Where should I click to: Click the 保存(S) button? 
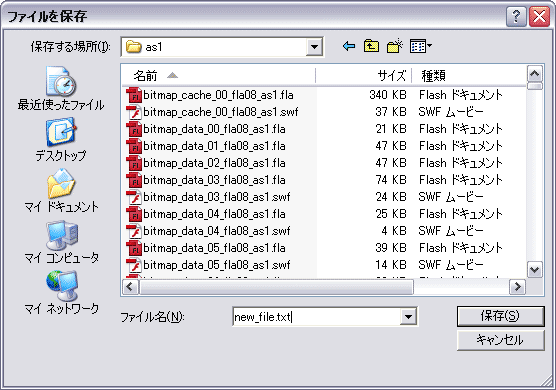[x=500, y=316]
